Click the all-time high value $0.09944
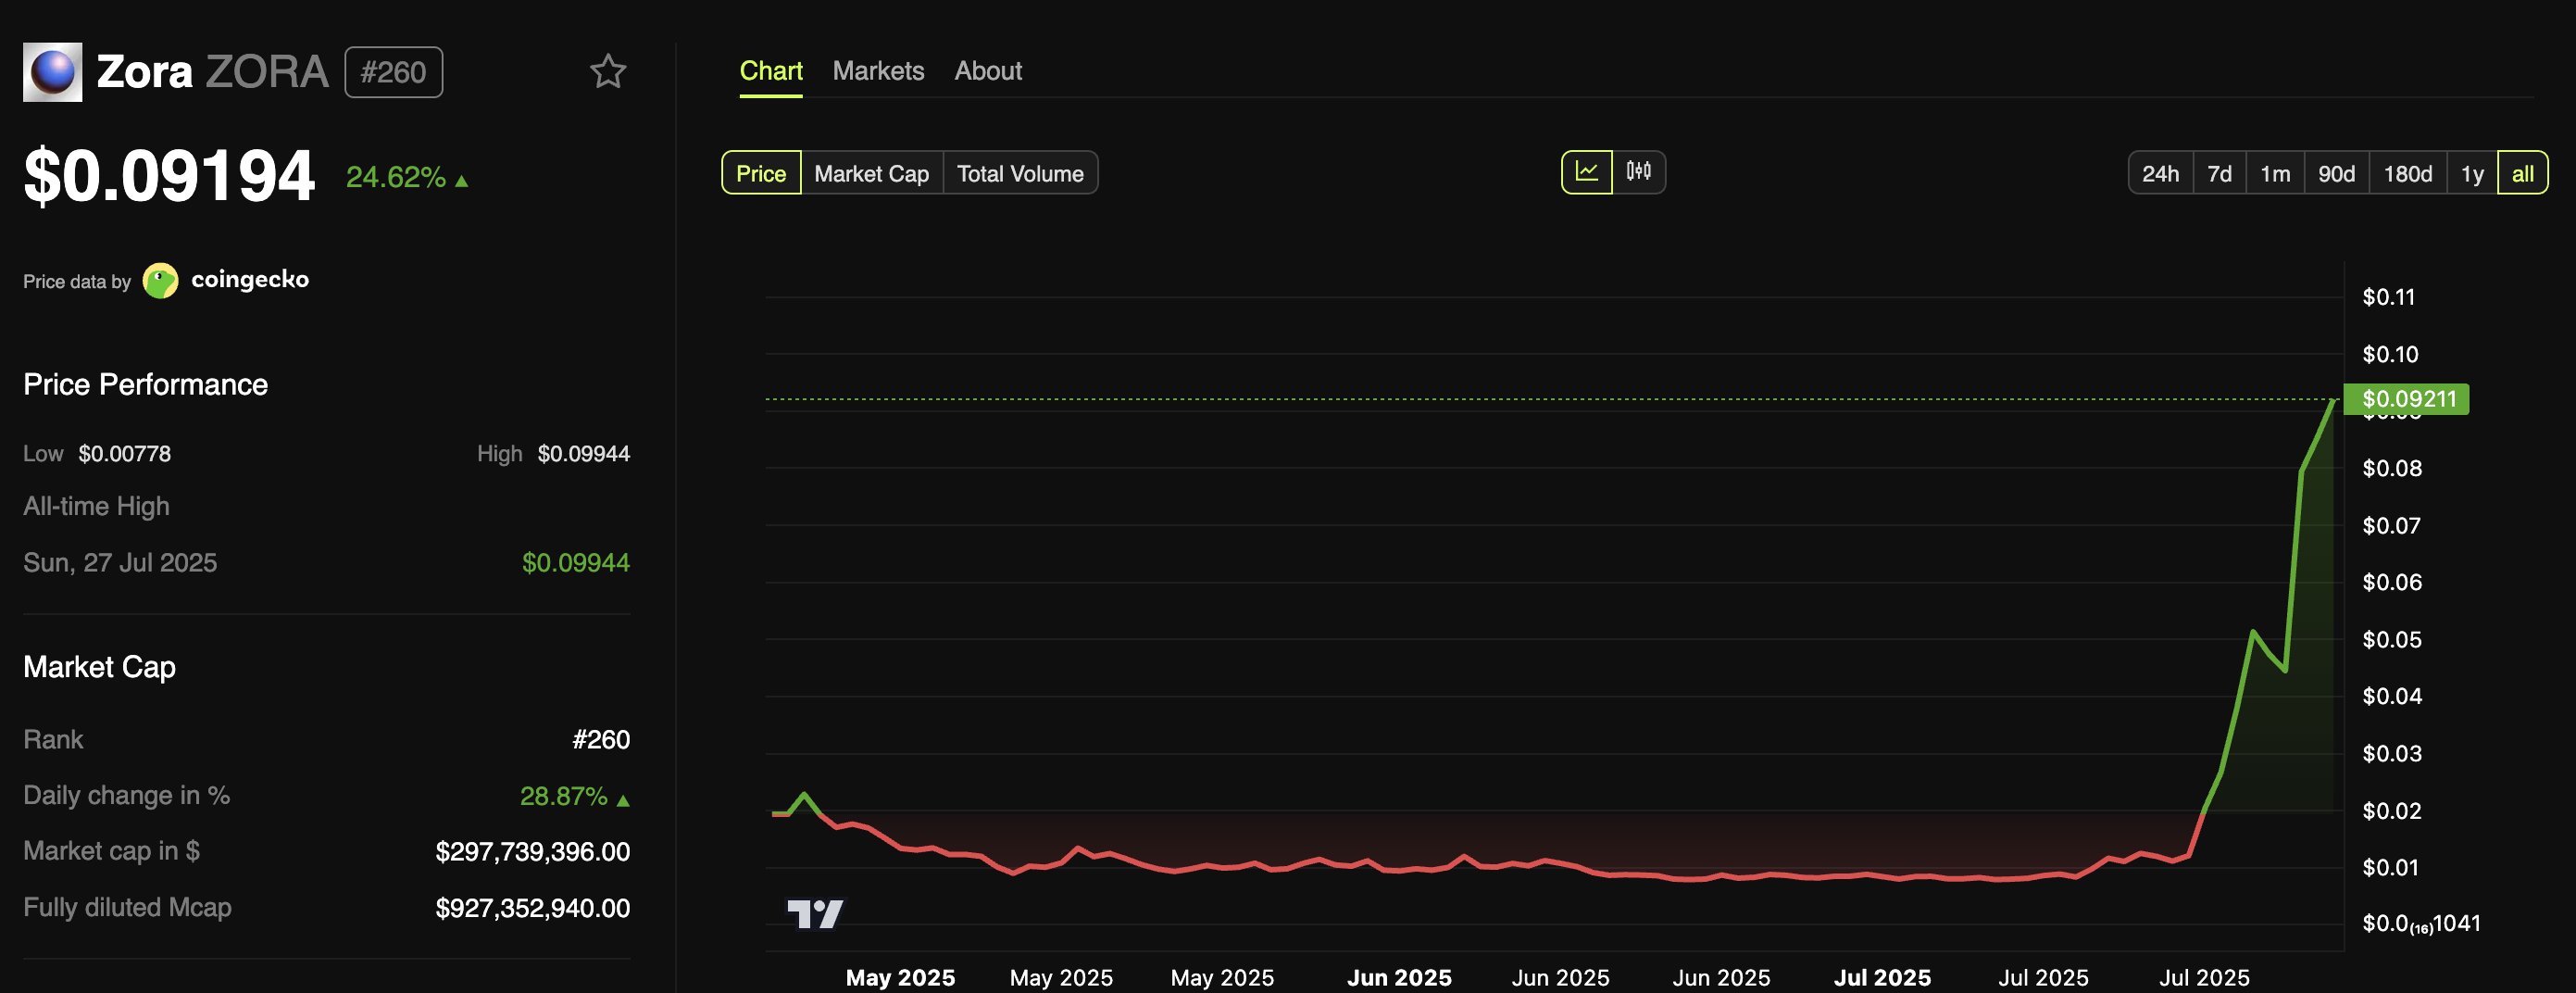 point(576,563)
